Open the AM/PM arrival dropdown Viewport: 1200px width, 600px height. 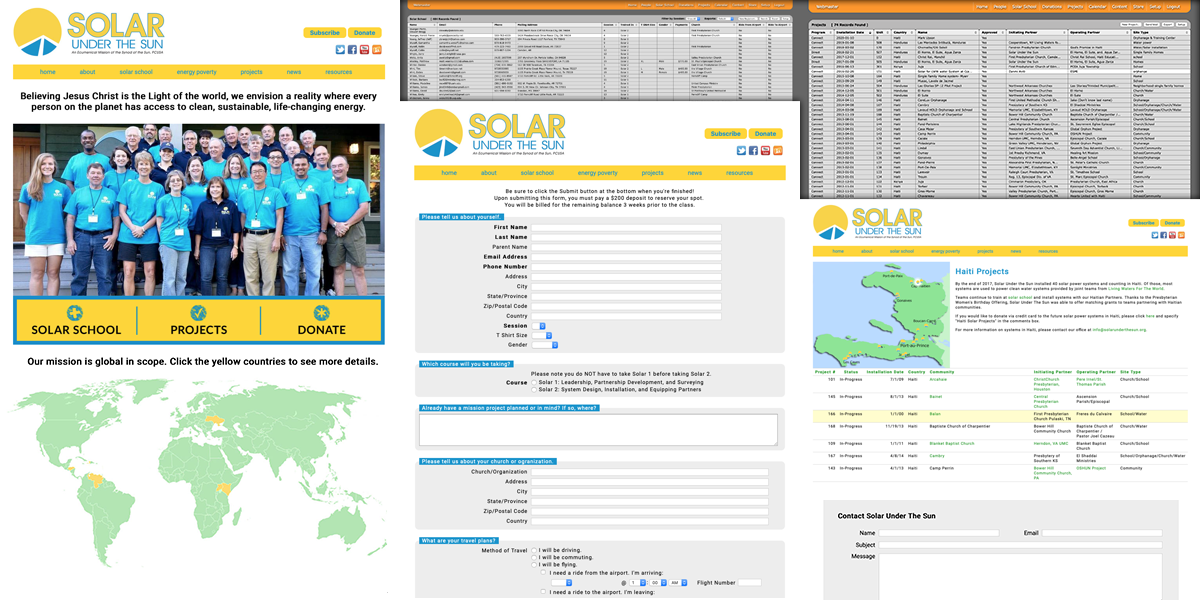click(x=678, y=582)
